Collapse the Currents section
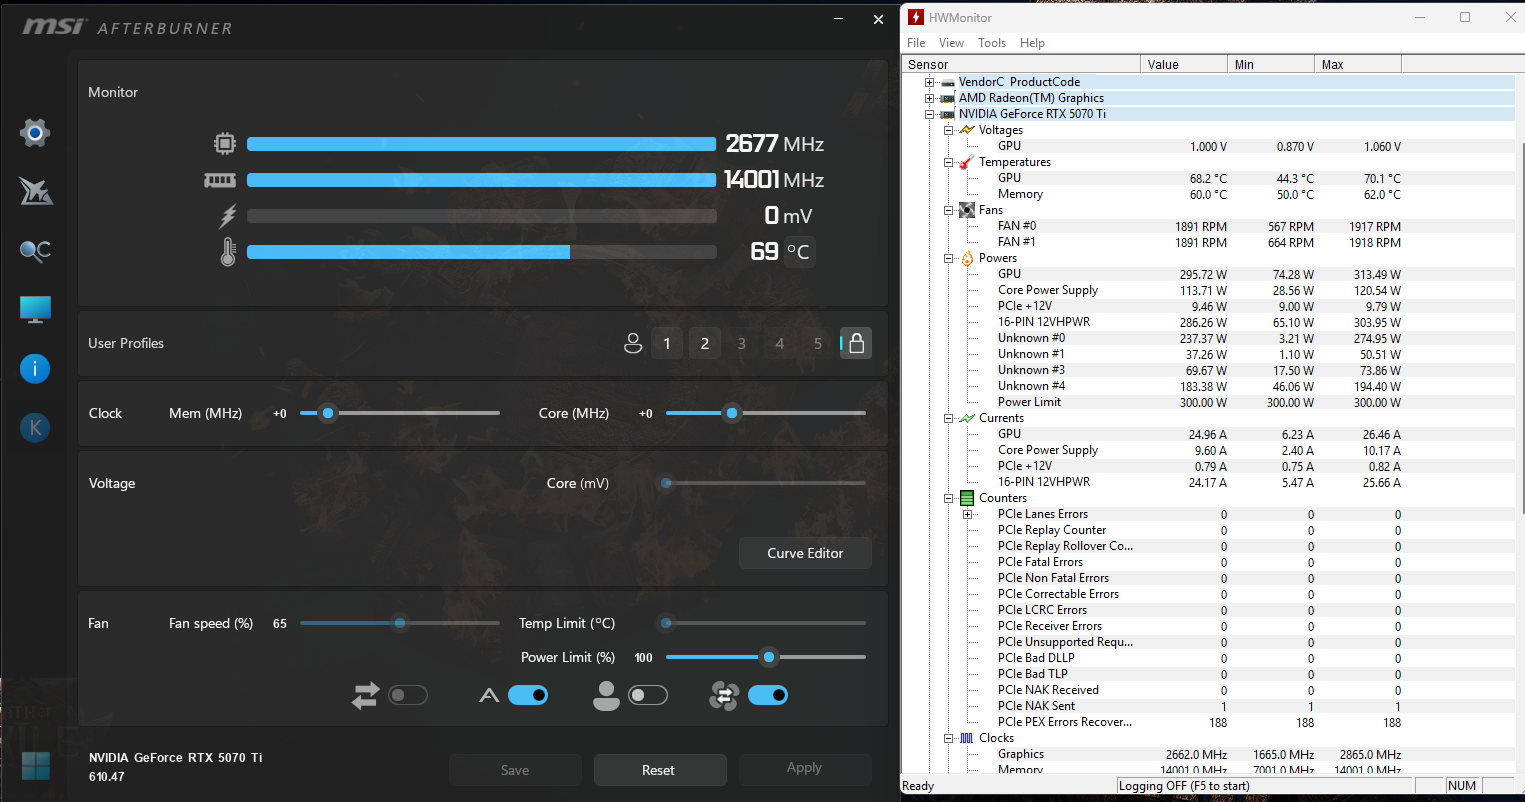The height and width of the screenshot is (802, 1525). click(949, 418)
